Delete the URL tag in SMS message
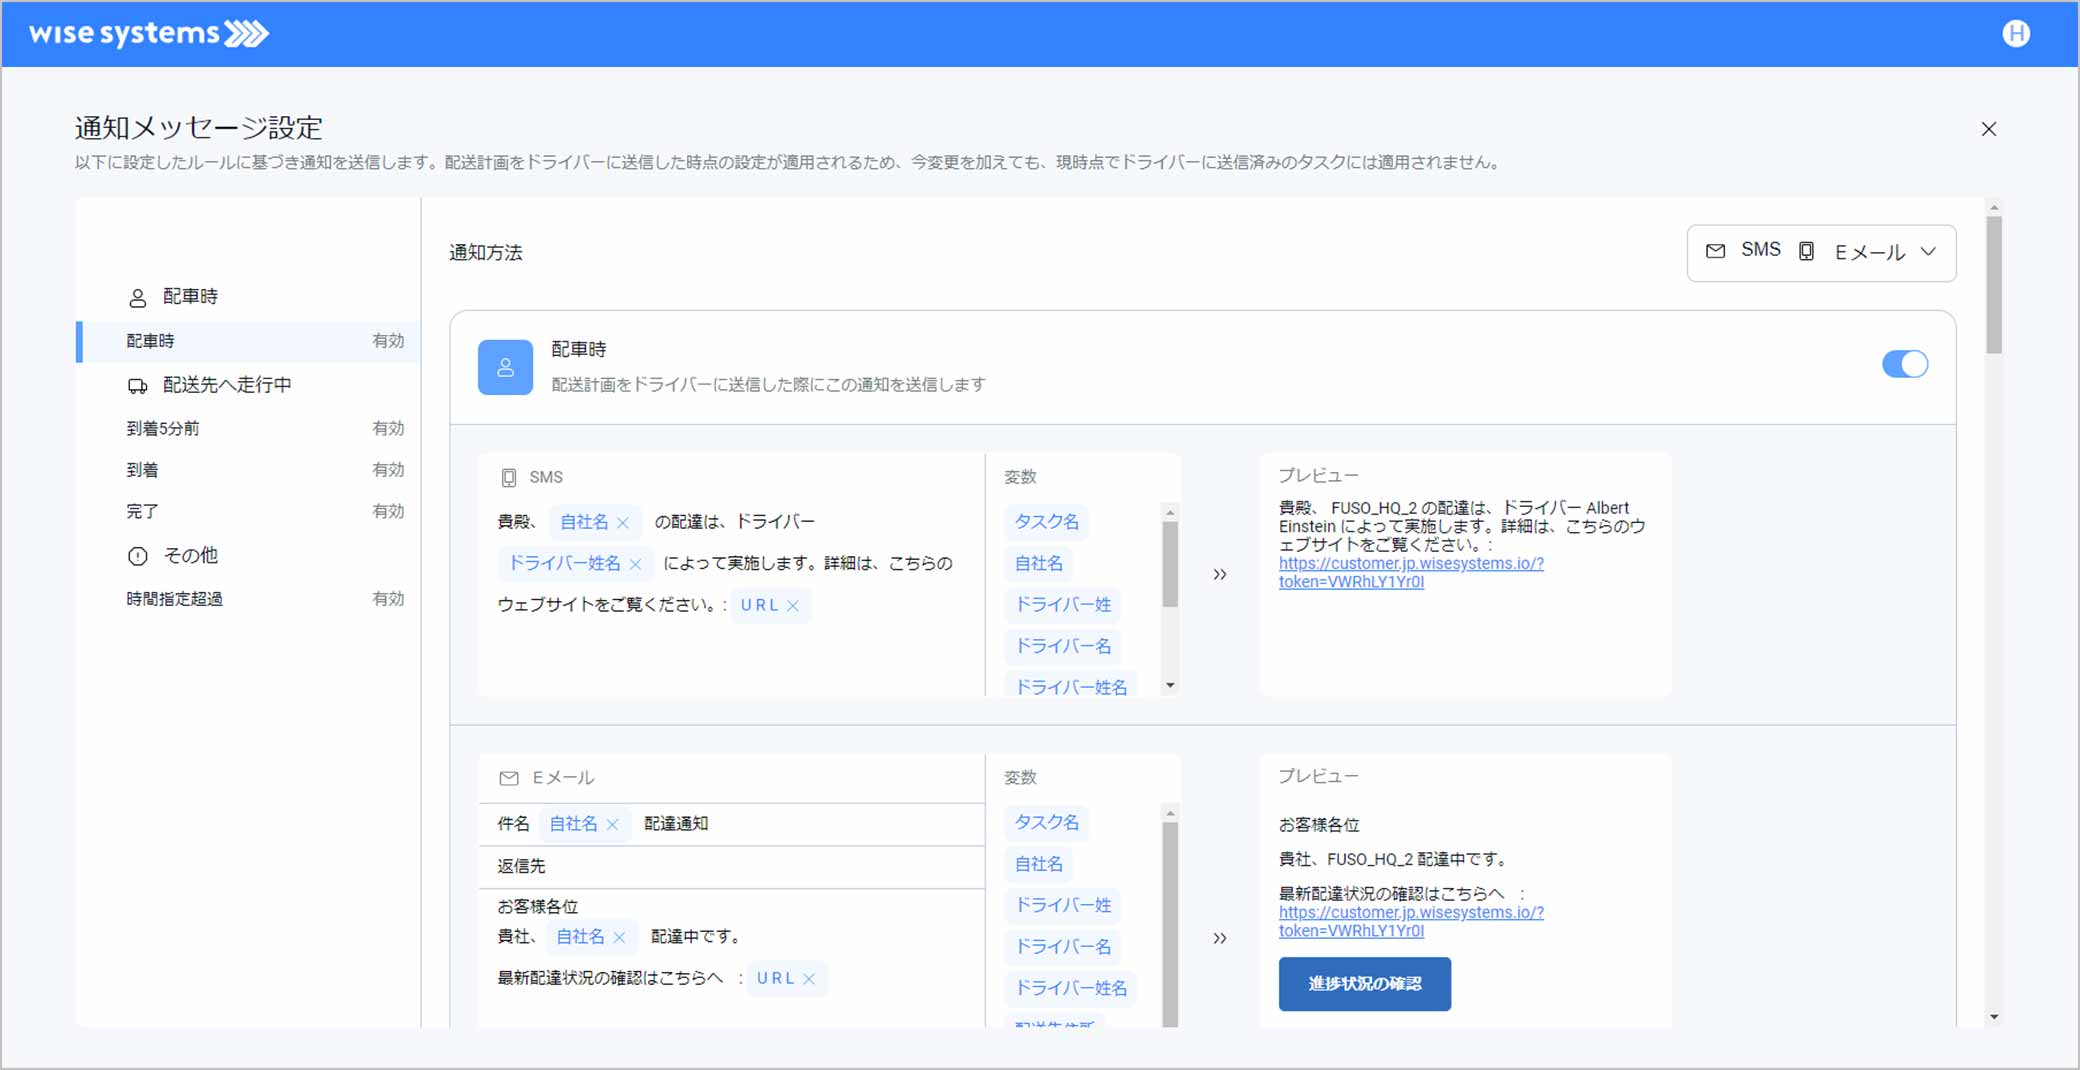The height and width of the screenshot is (1070, 2080). point(793,606)
